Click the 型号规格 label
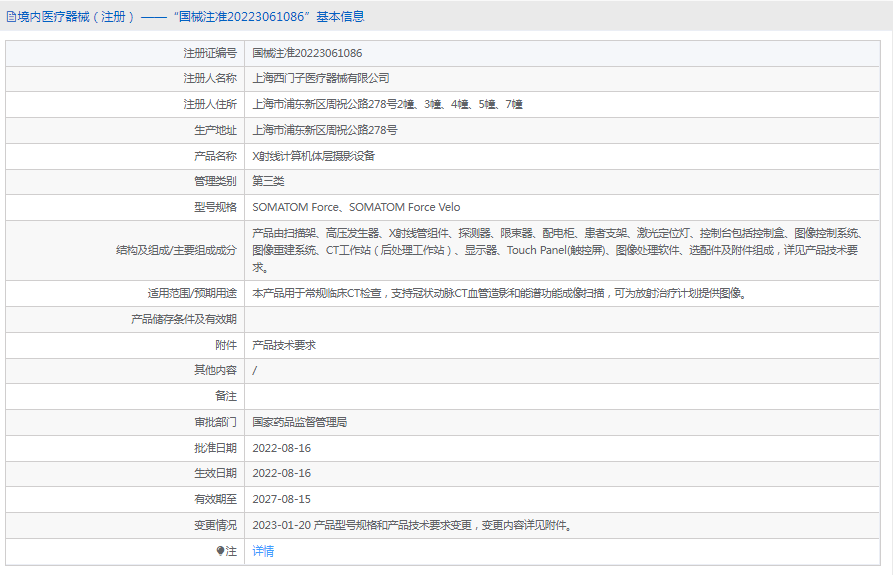The height and width of the screenshot is (575, 893). [215, 207]
